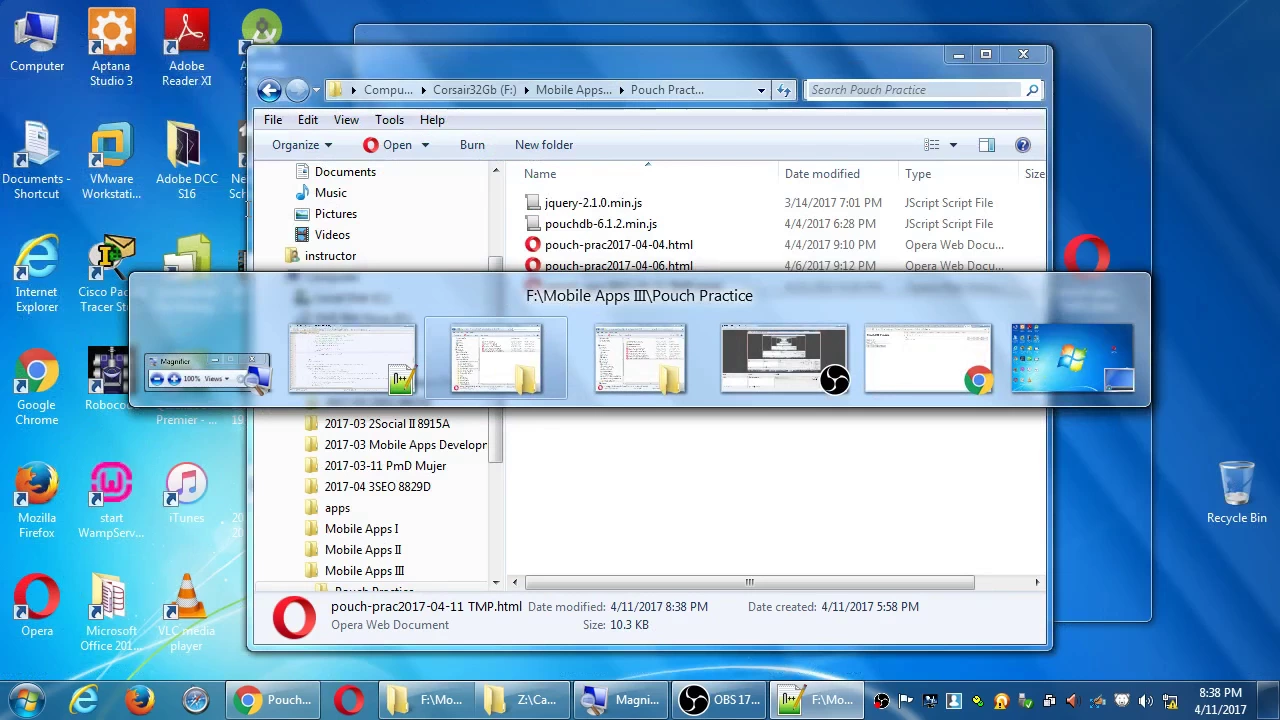The image size is (1280, 720).
Task: Select the file pouchdb-6.1.2.min.js
Action: coord(600,224)
